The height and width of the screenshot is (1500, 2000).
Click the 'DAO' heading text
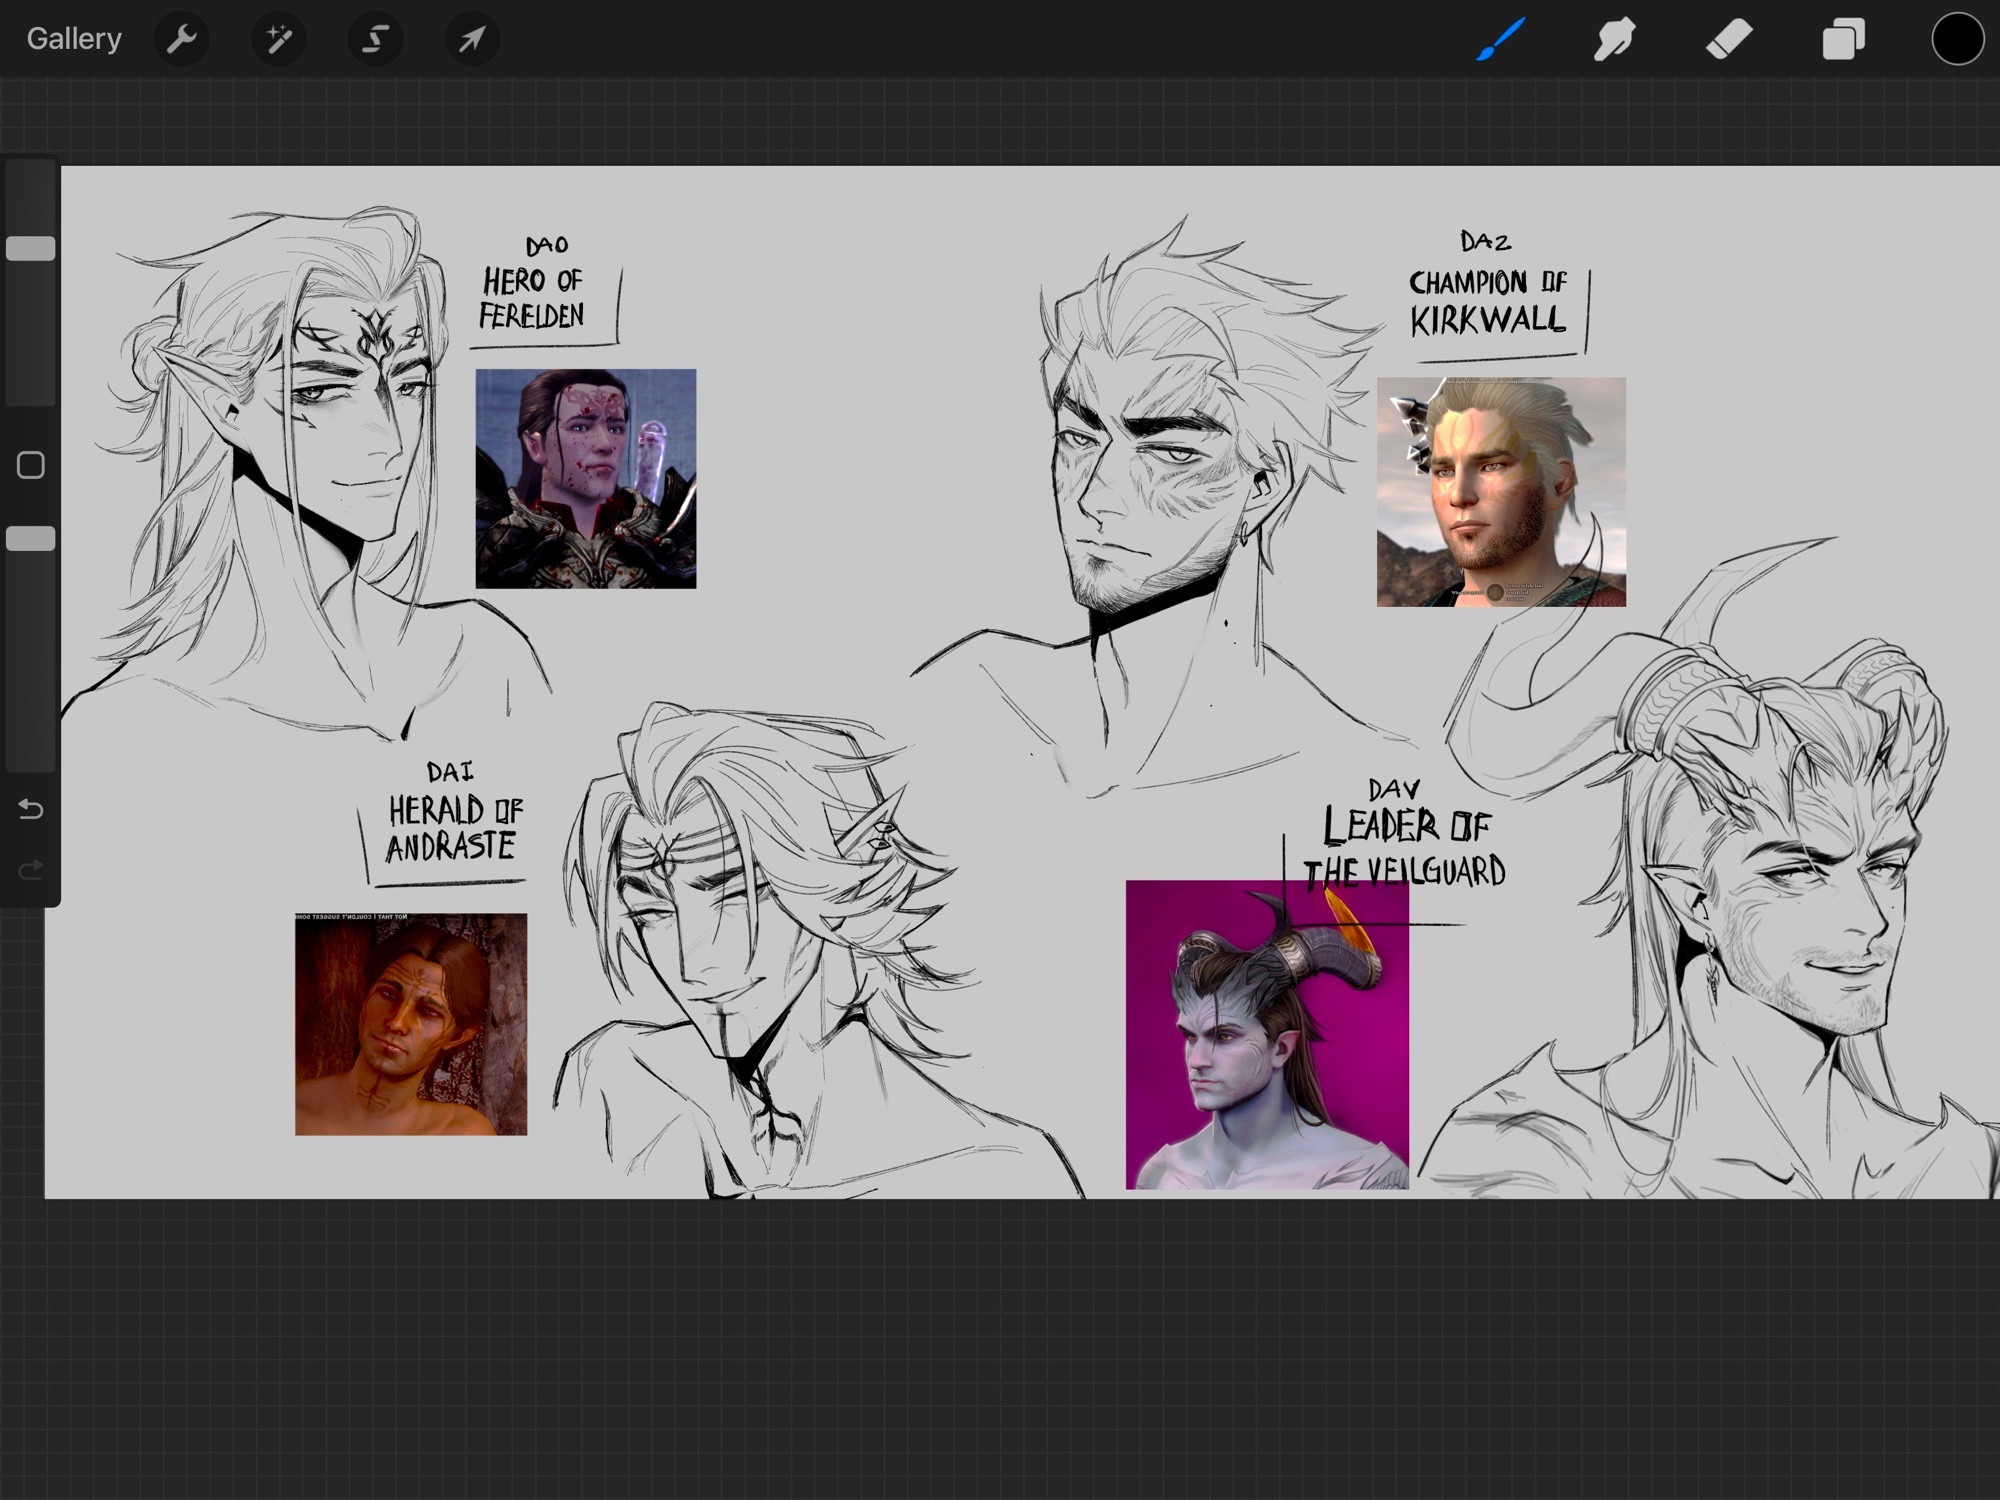point(547,245)
